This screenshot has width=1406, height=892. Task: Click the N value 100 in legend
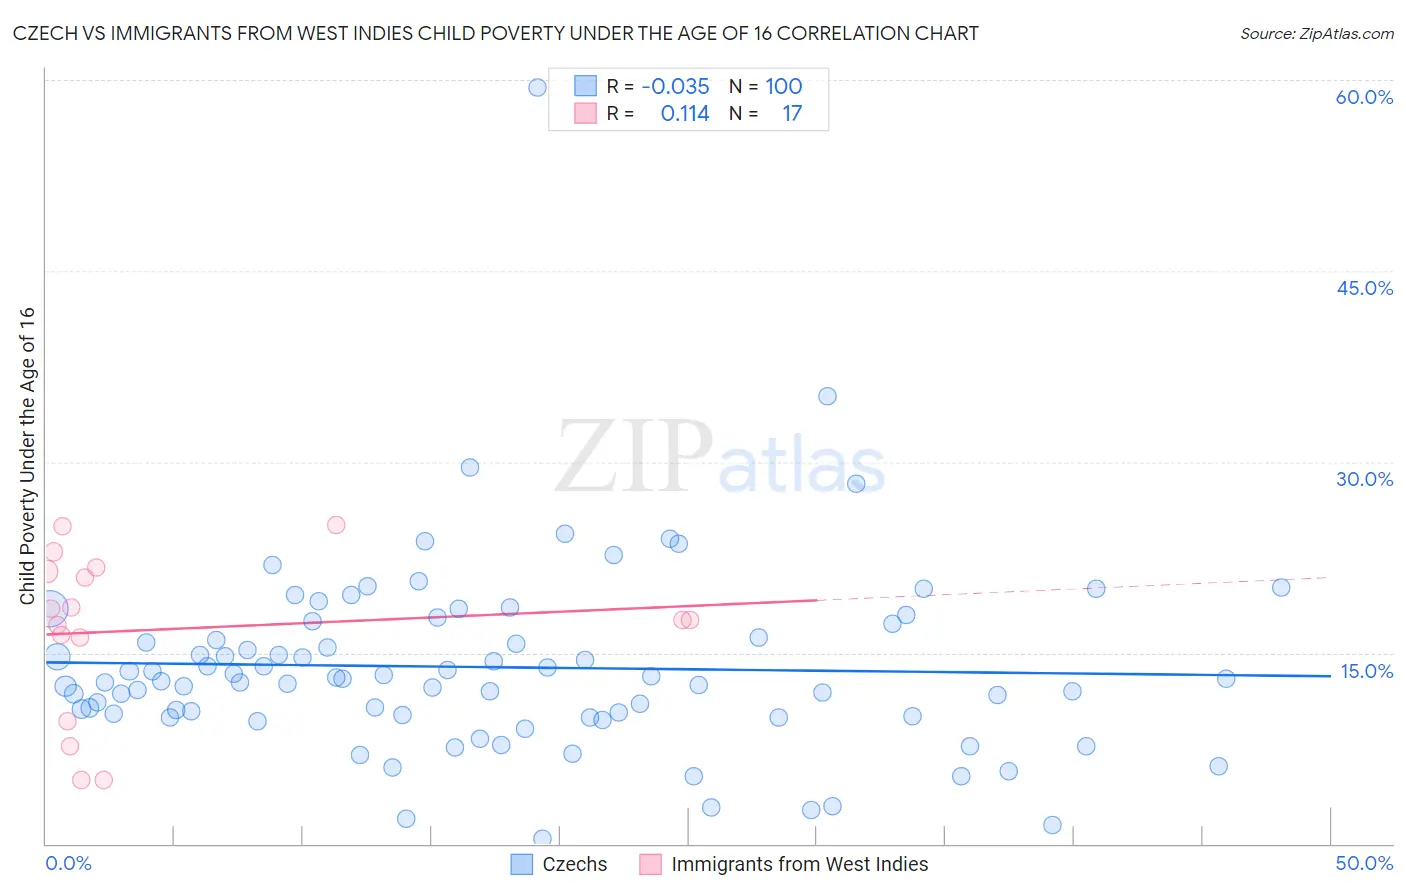784,86
